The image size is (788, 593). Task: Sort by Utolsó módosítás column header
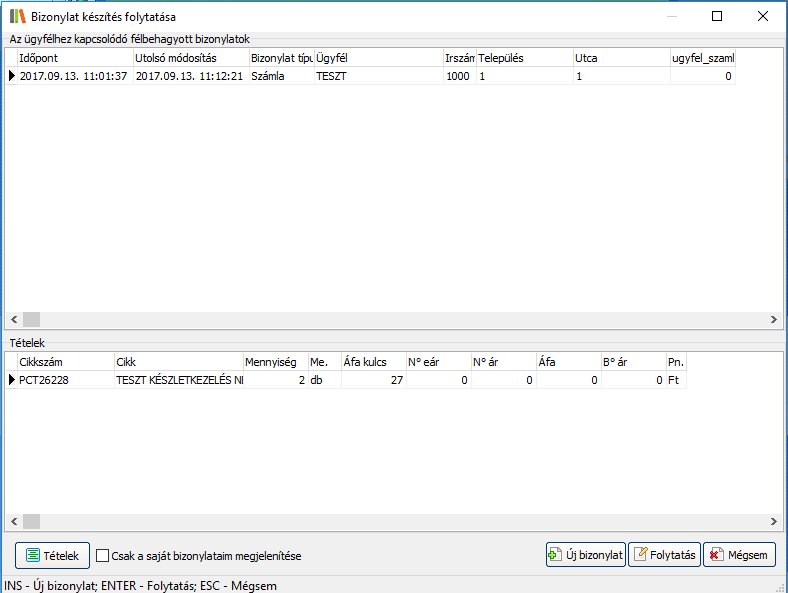(190, 58)
